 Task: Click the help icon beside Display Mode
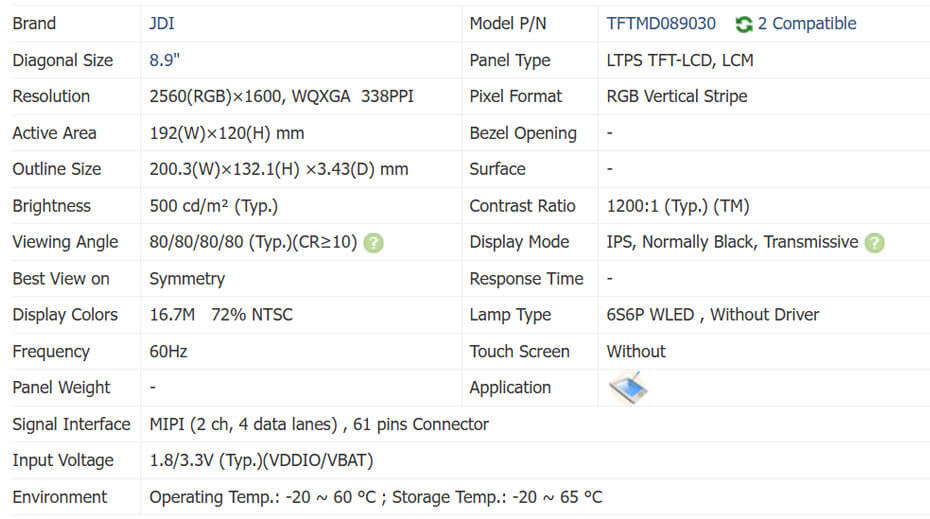click(x=874, y=242)
